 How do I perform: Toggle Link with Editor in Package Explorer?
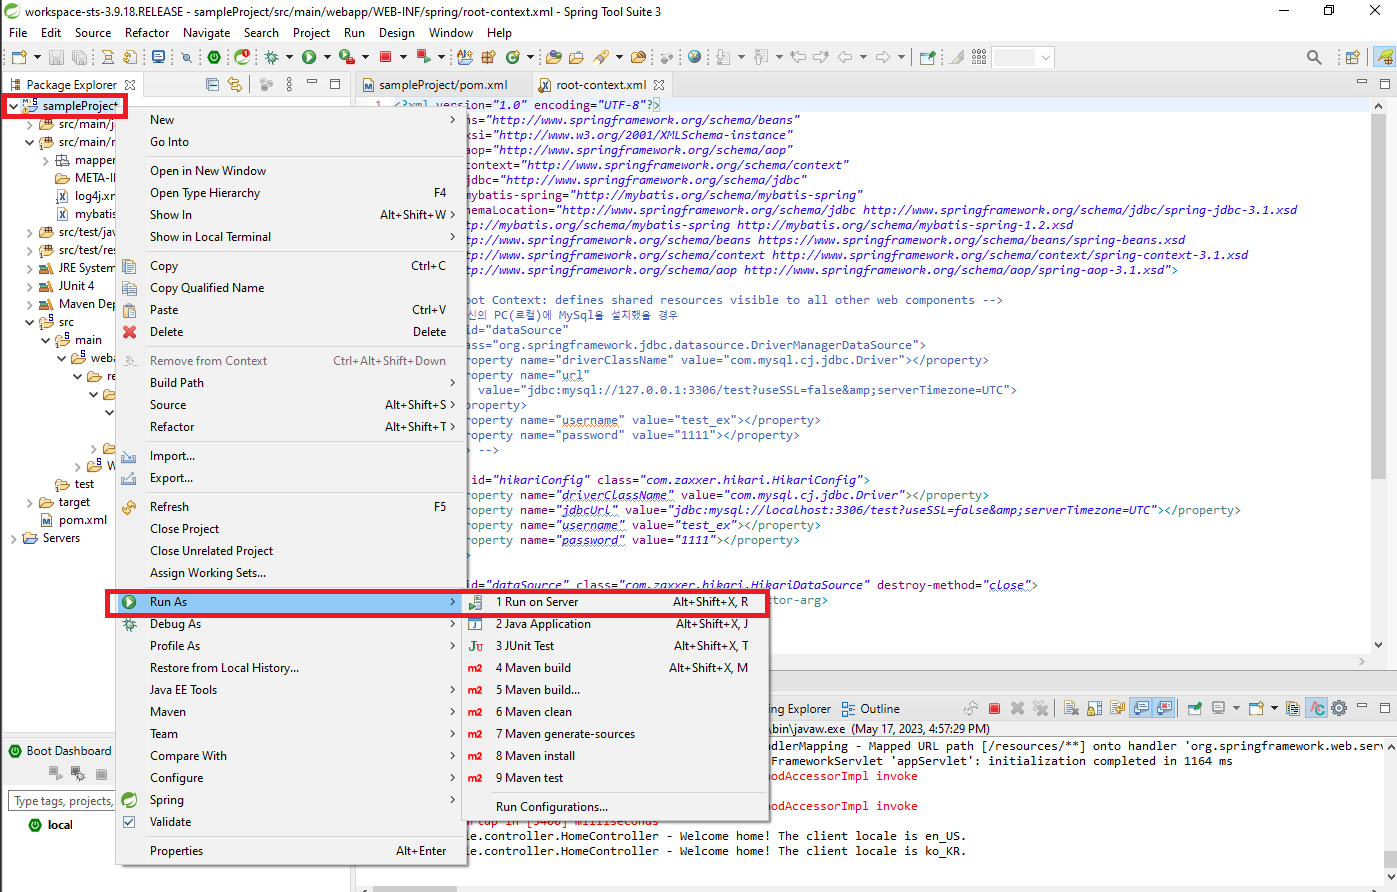(x=234, y=85)
